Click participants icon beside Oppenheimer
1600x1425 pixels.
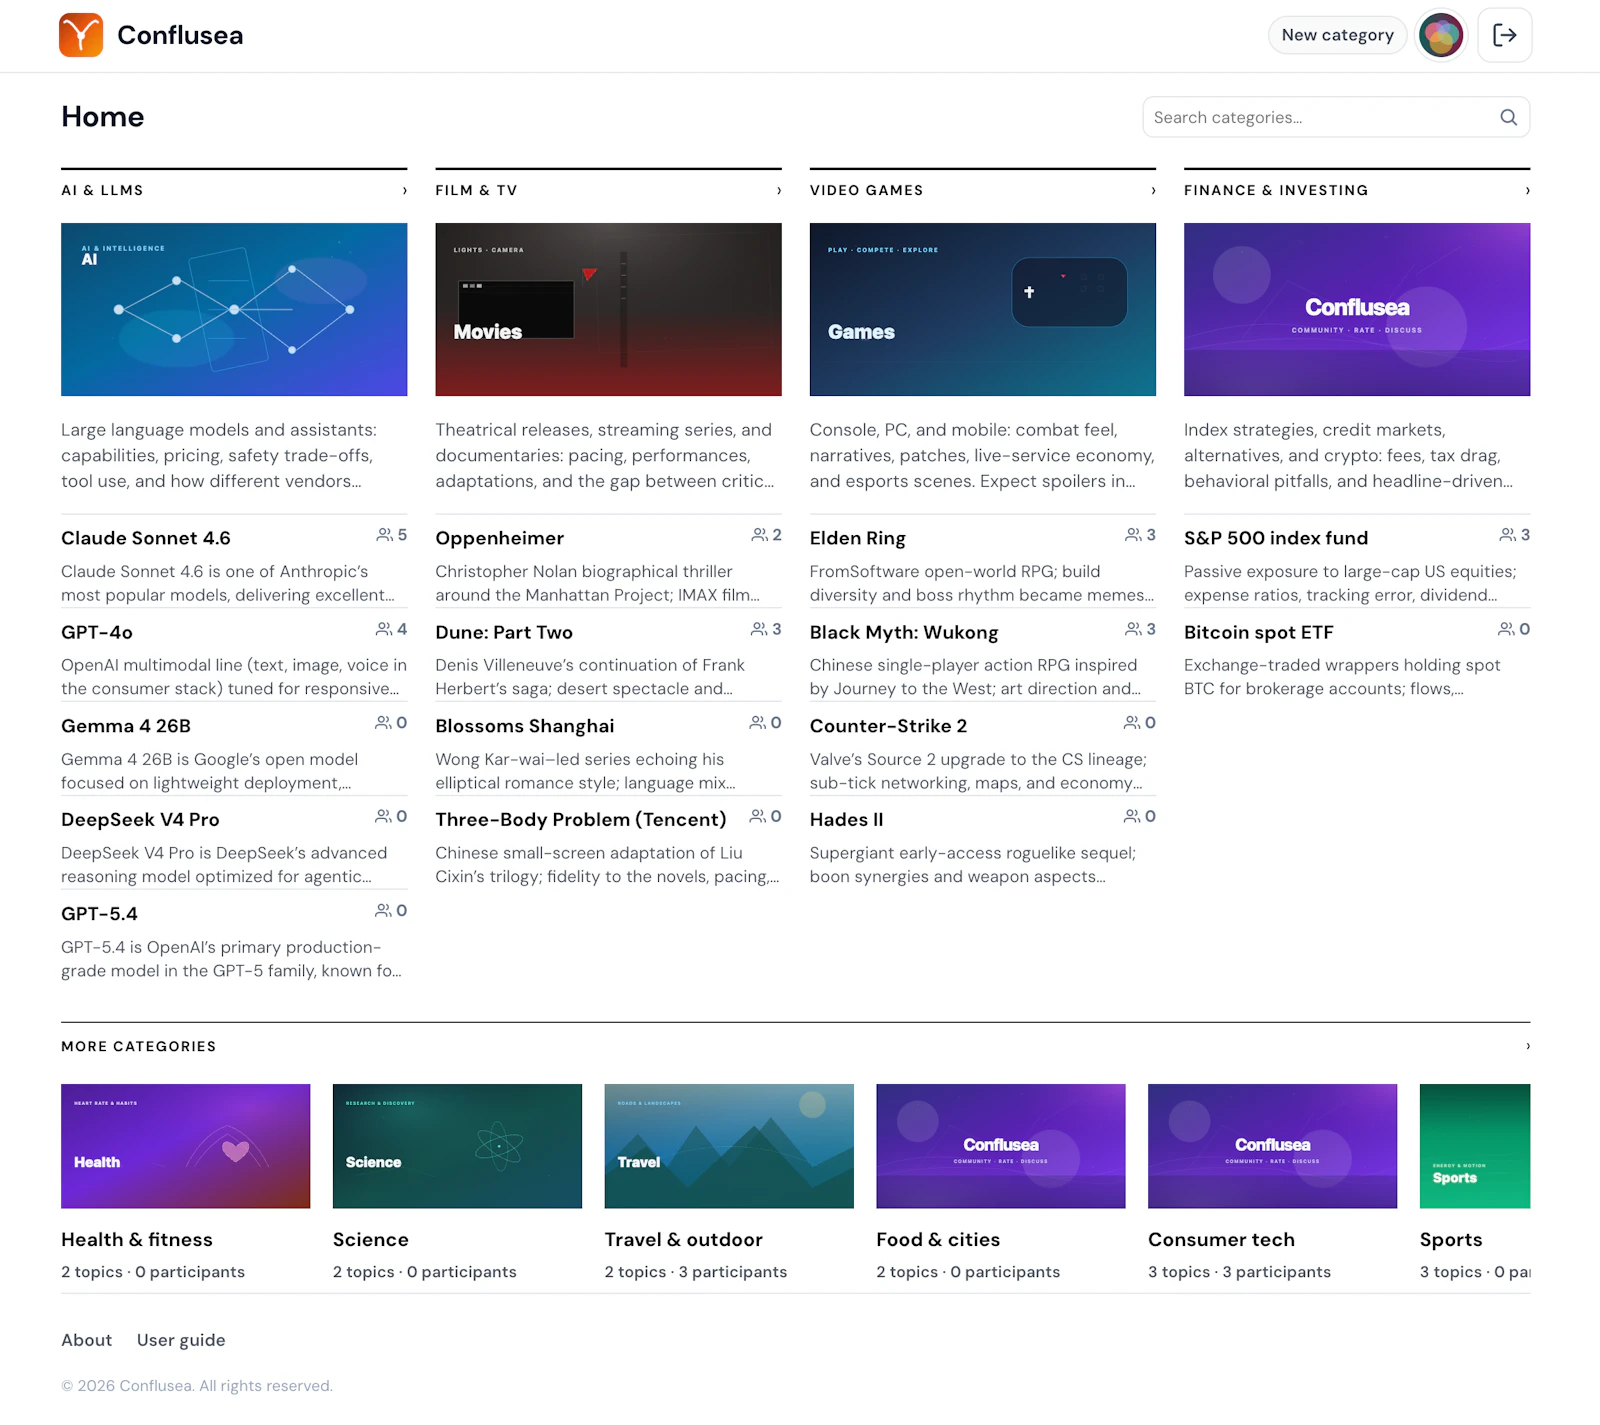tap(759, 535)
